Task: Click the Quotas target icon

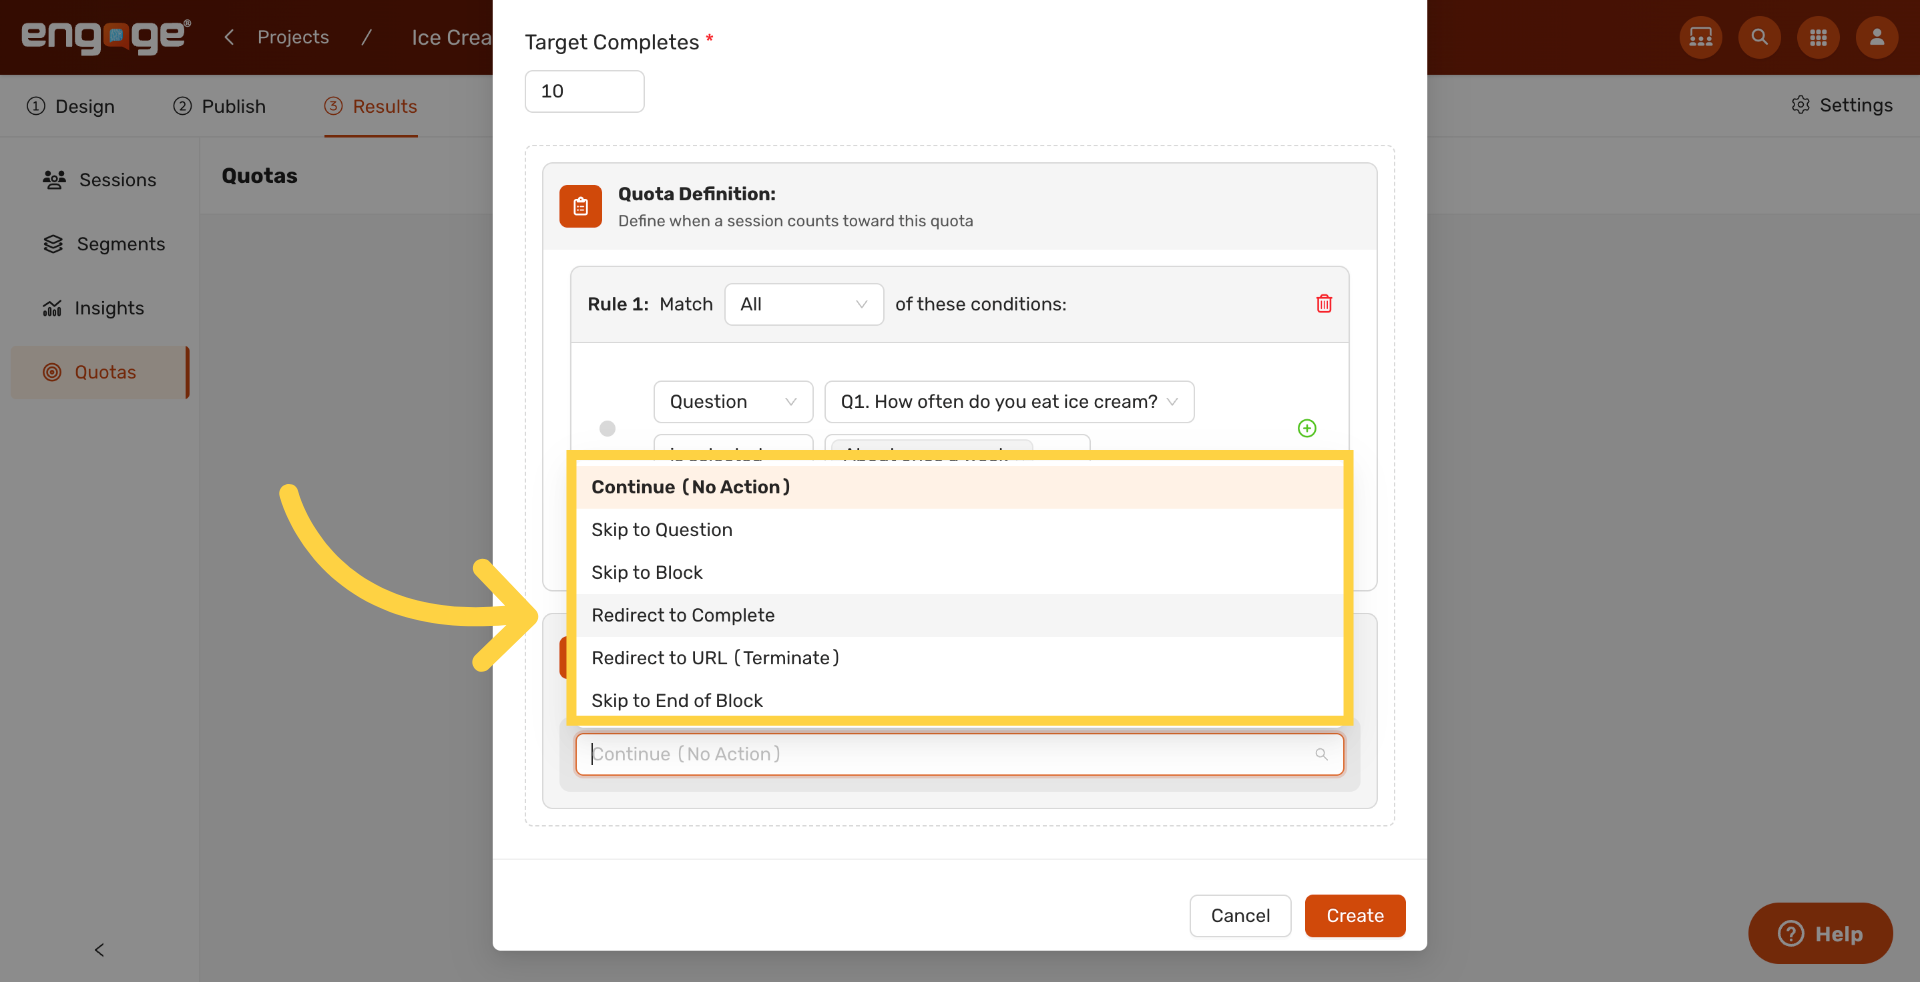Action: coord(52,372)
